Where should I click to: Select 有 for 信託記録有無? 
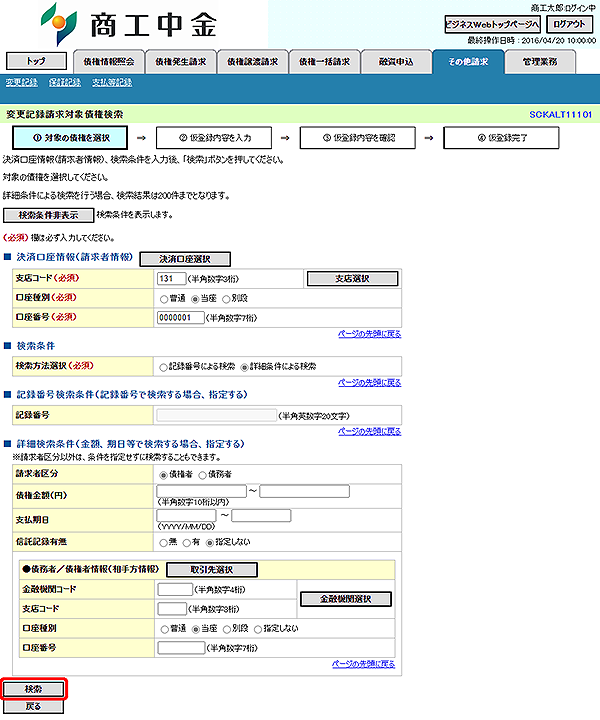click(187, 543)
